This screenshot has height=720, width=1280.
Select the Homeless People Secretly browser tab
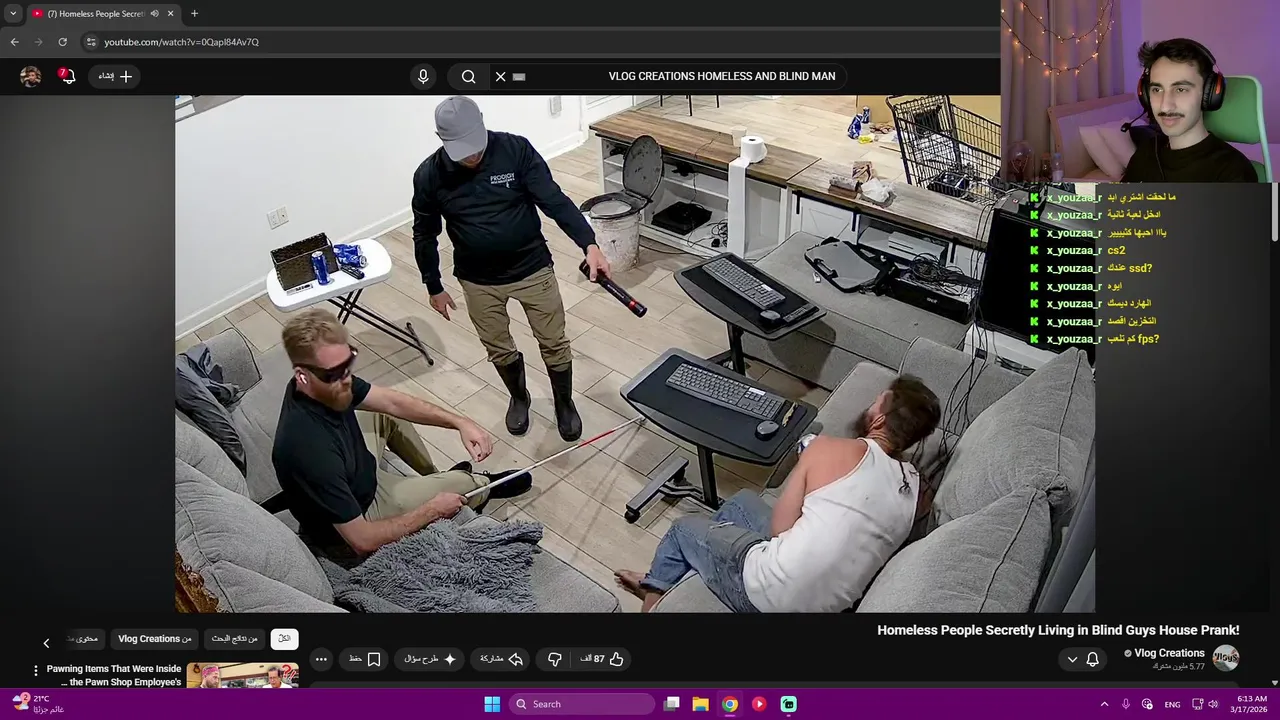click(x=103, y=14)
